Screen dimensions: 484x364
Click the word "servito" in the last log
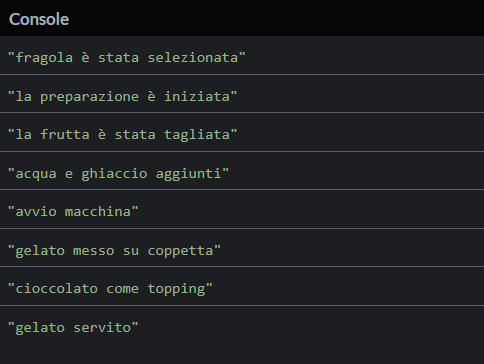102,328
